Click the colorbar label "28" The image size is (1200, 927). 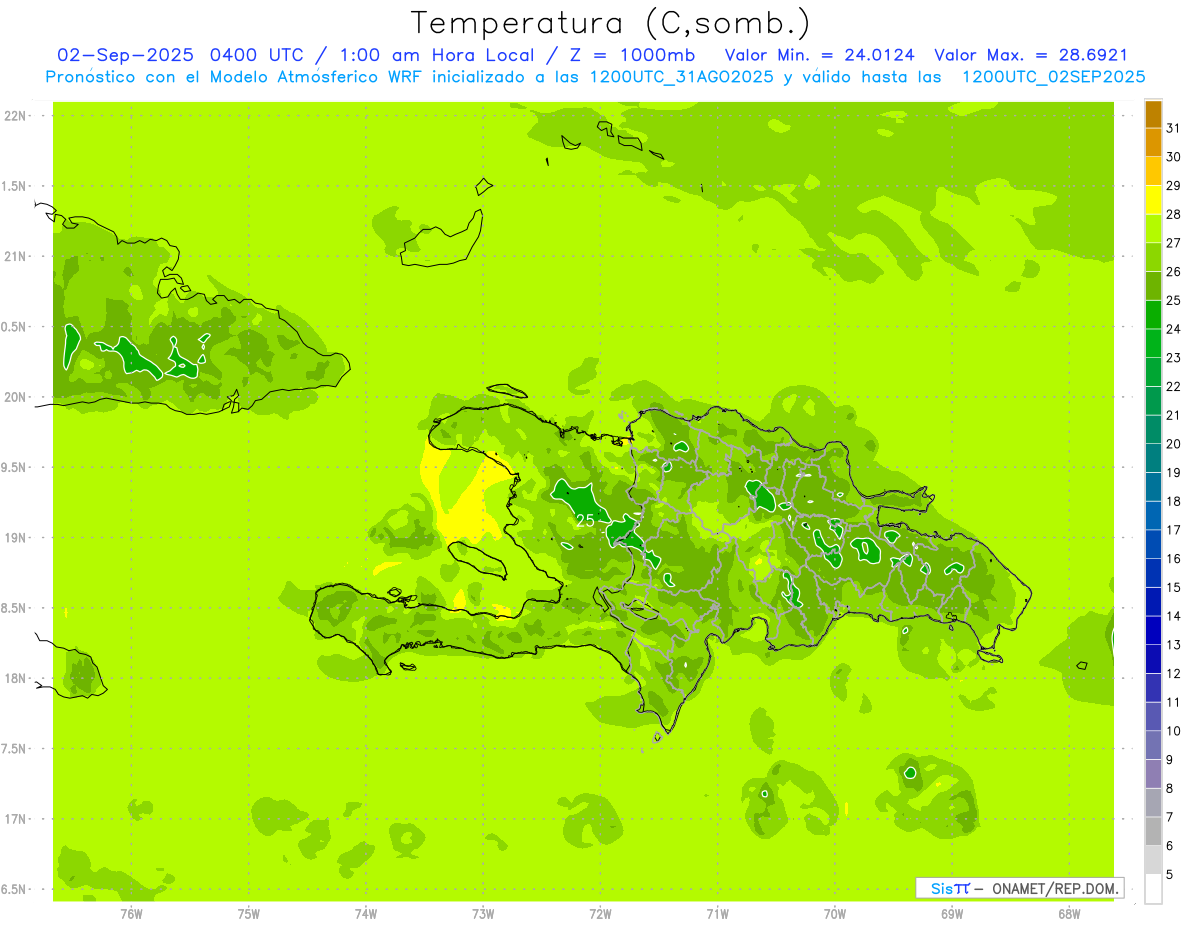1173,214
